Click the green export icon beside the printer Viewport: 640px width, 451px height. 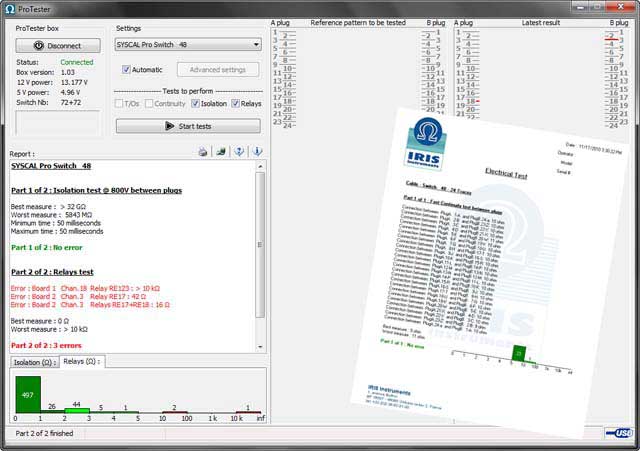221,152
